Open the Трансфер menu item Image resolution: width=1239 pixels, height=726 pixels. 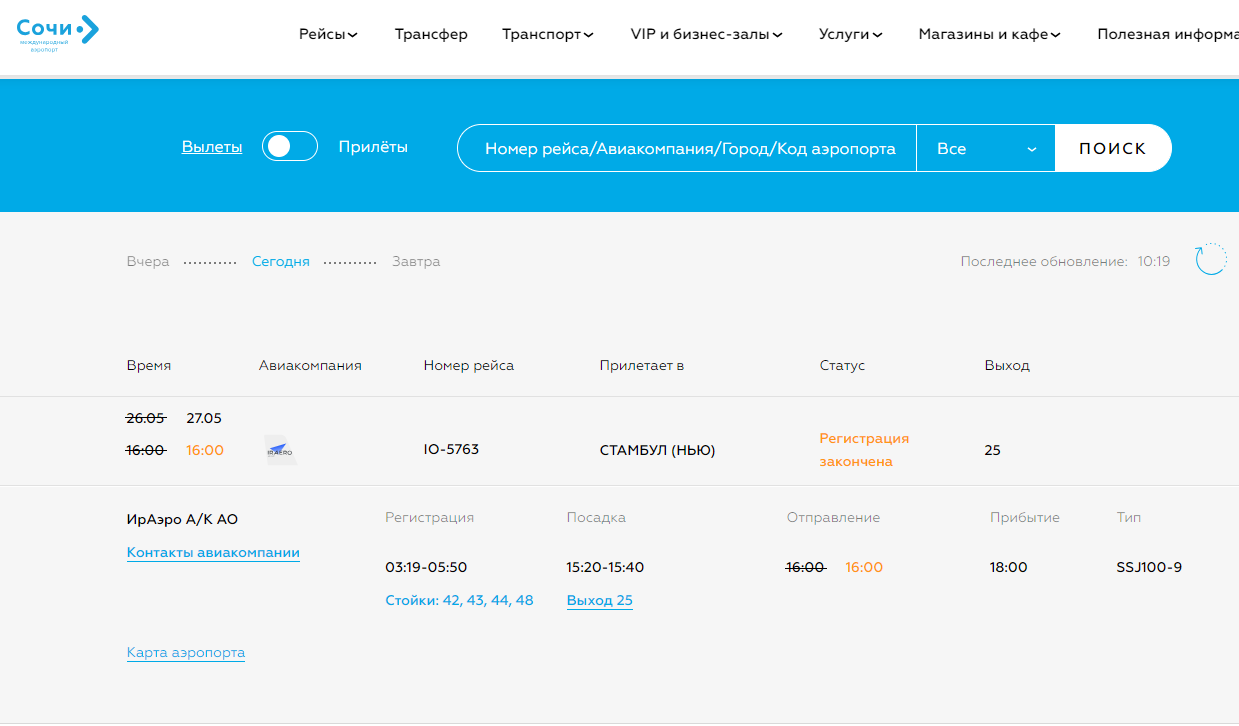[431, 34]
